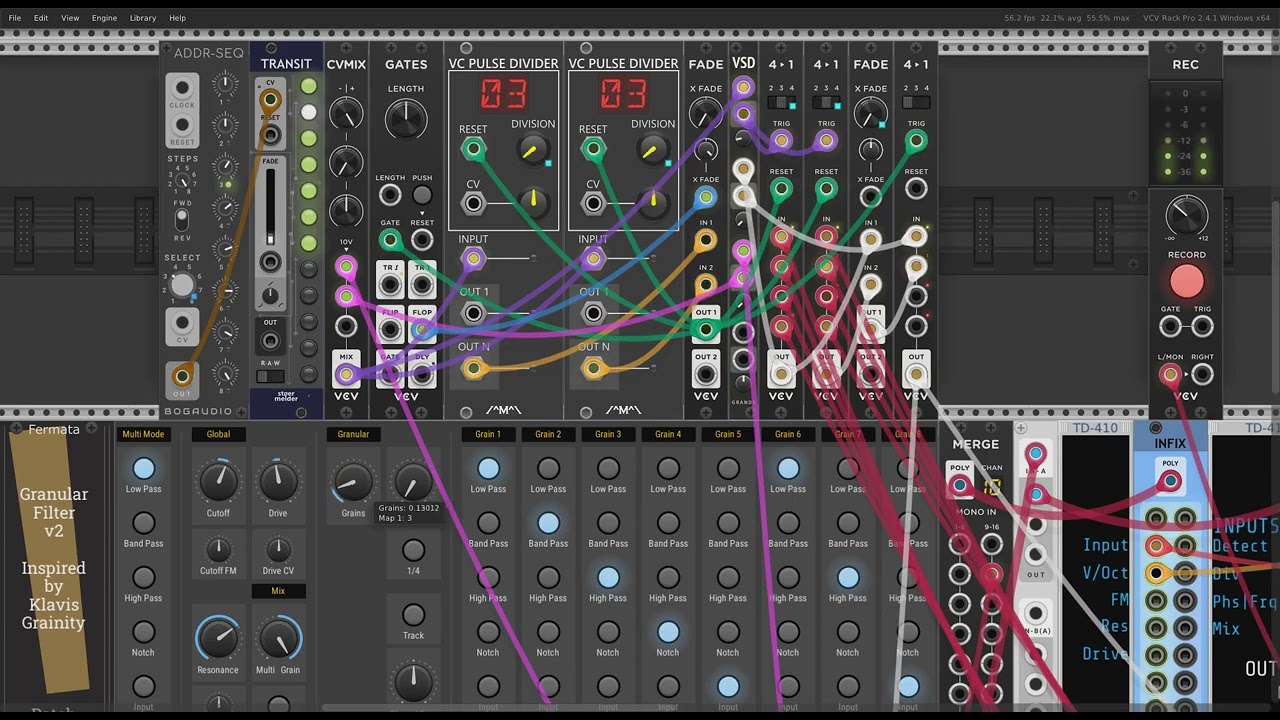Click OUT 2 jack on the left FADE module

[706, 374]
